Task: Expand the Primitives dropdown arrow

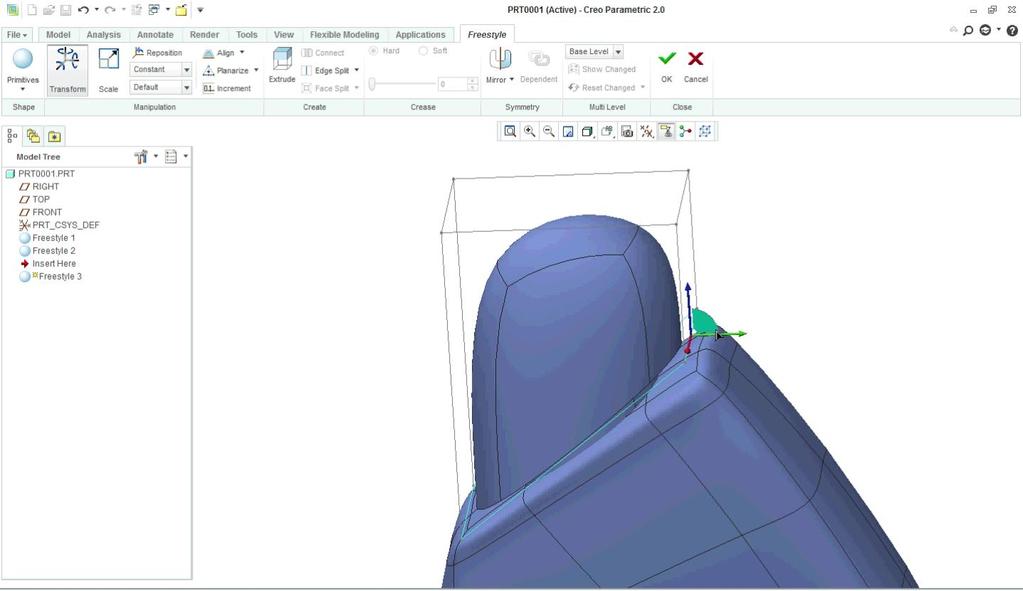Action: click(x=23, y=89)
